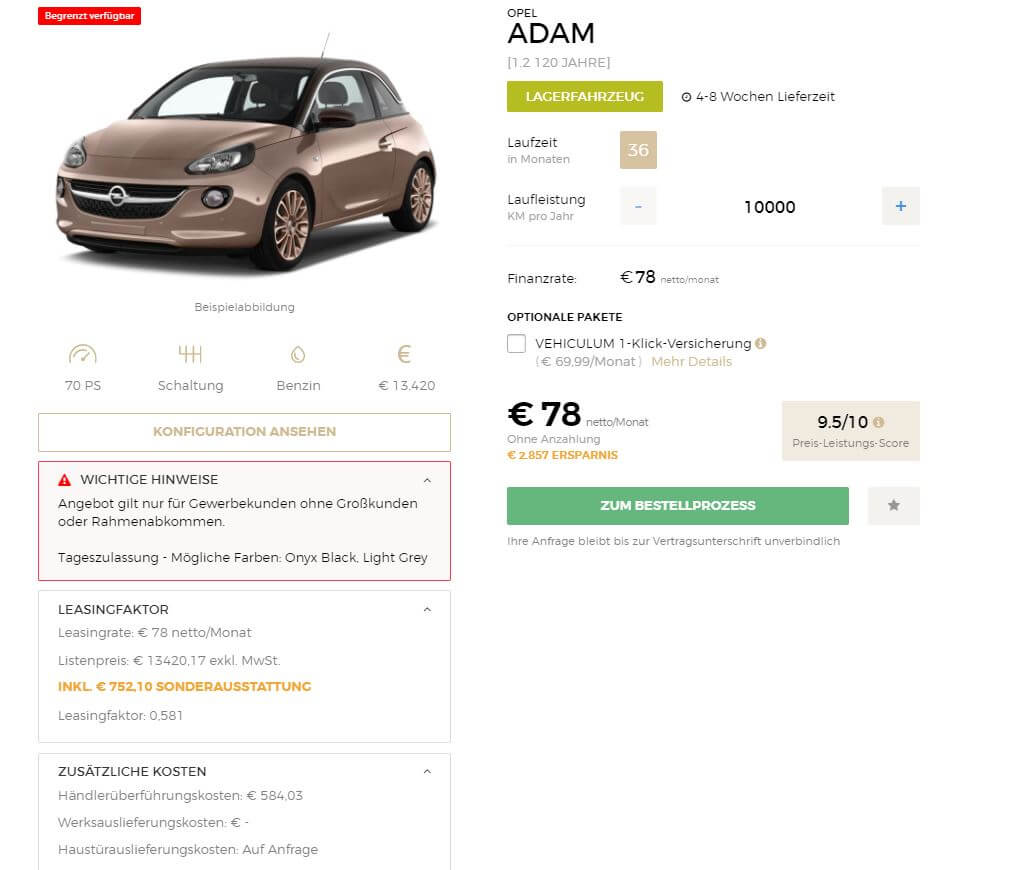The width and height of the screenshot is (1023, 870).
Task: Increase Laufleistung with the plus button
Action: [x=901, y=206]
